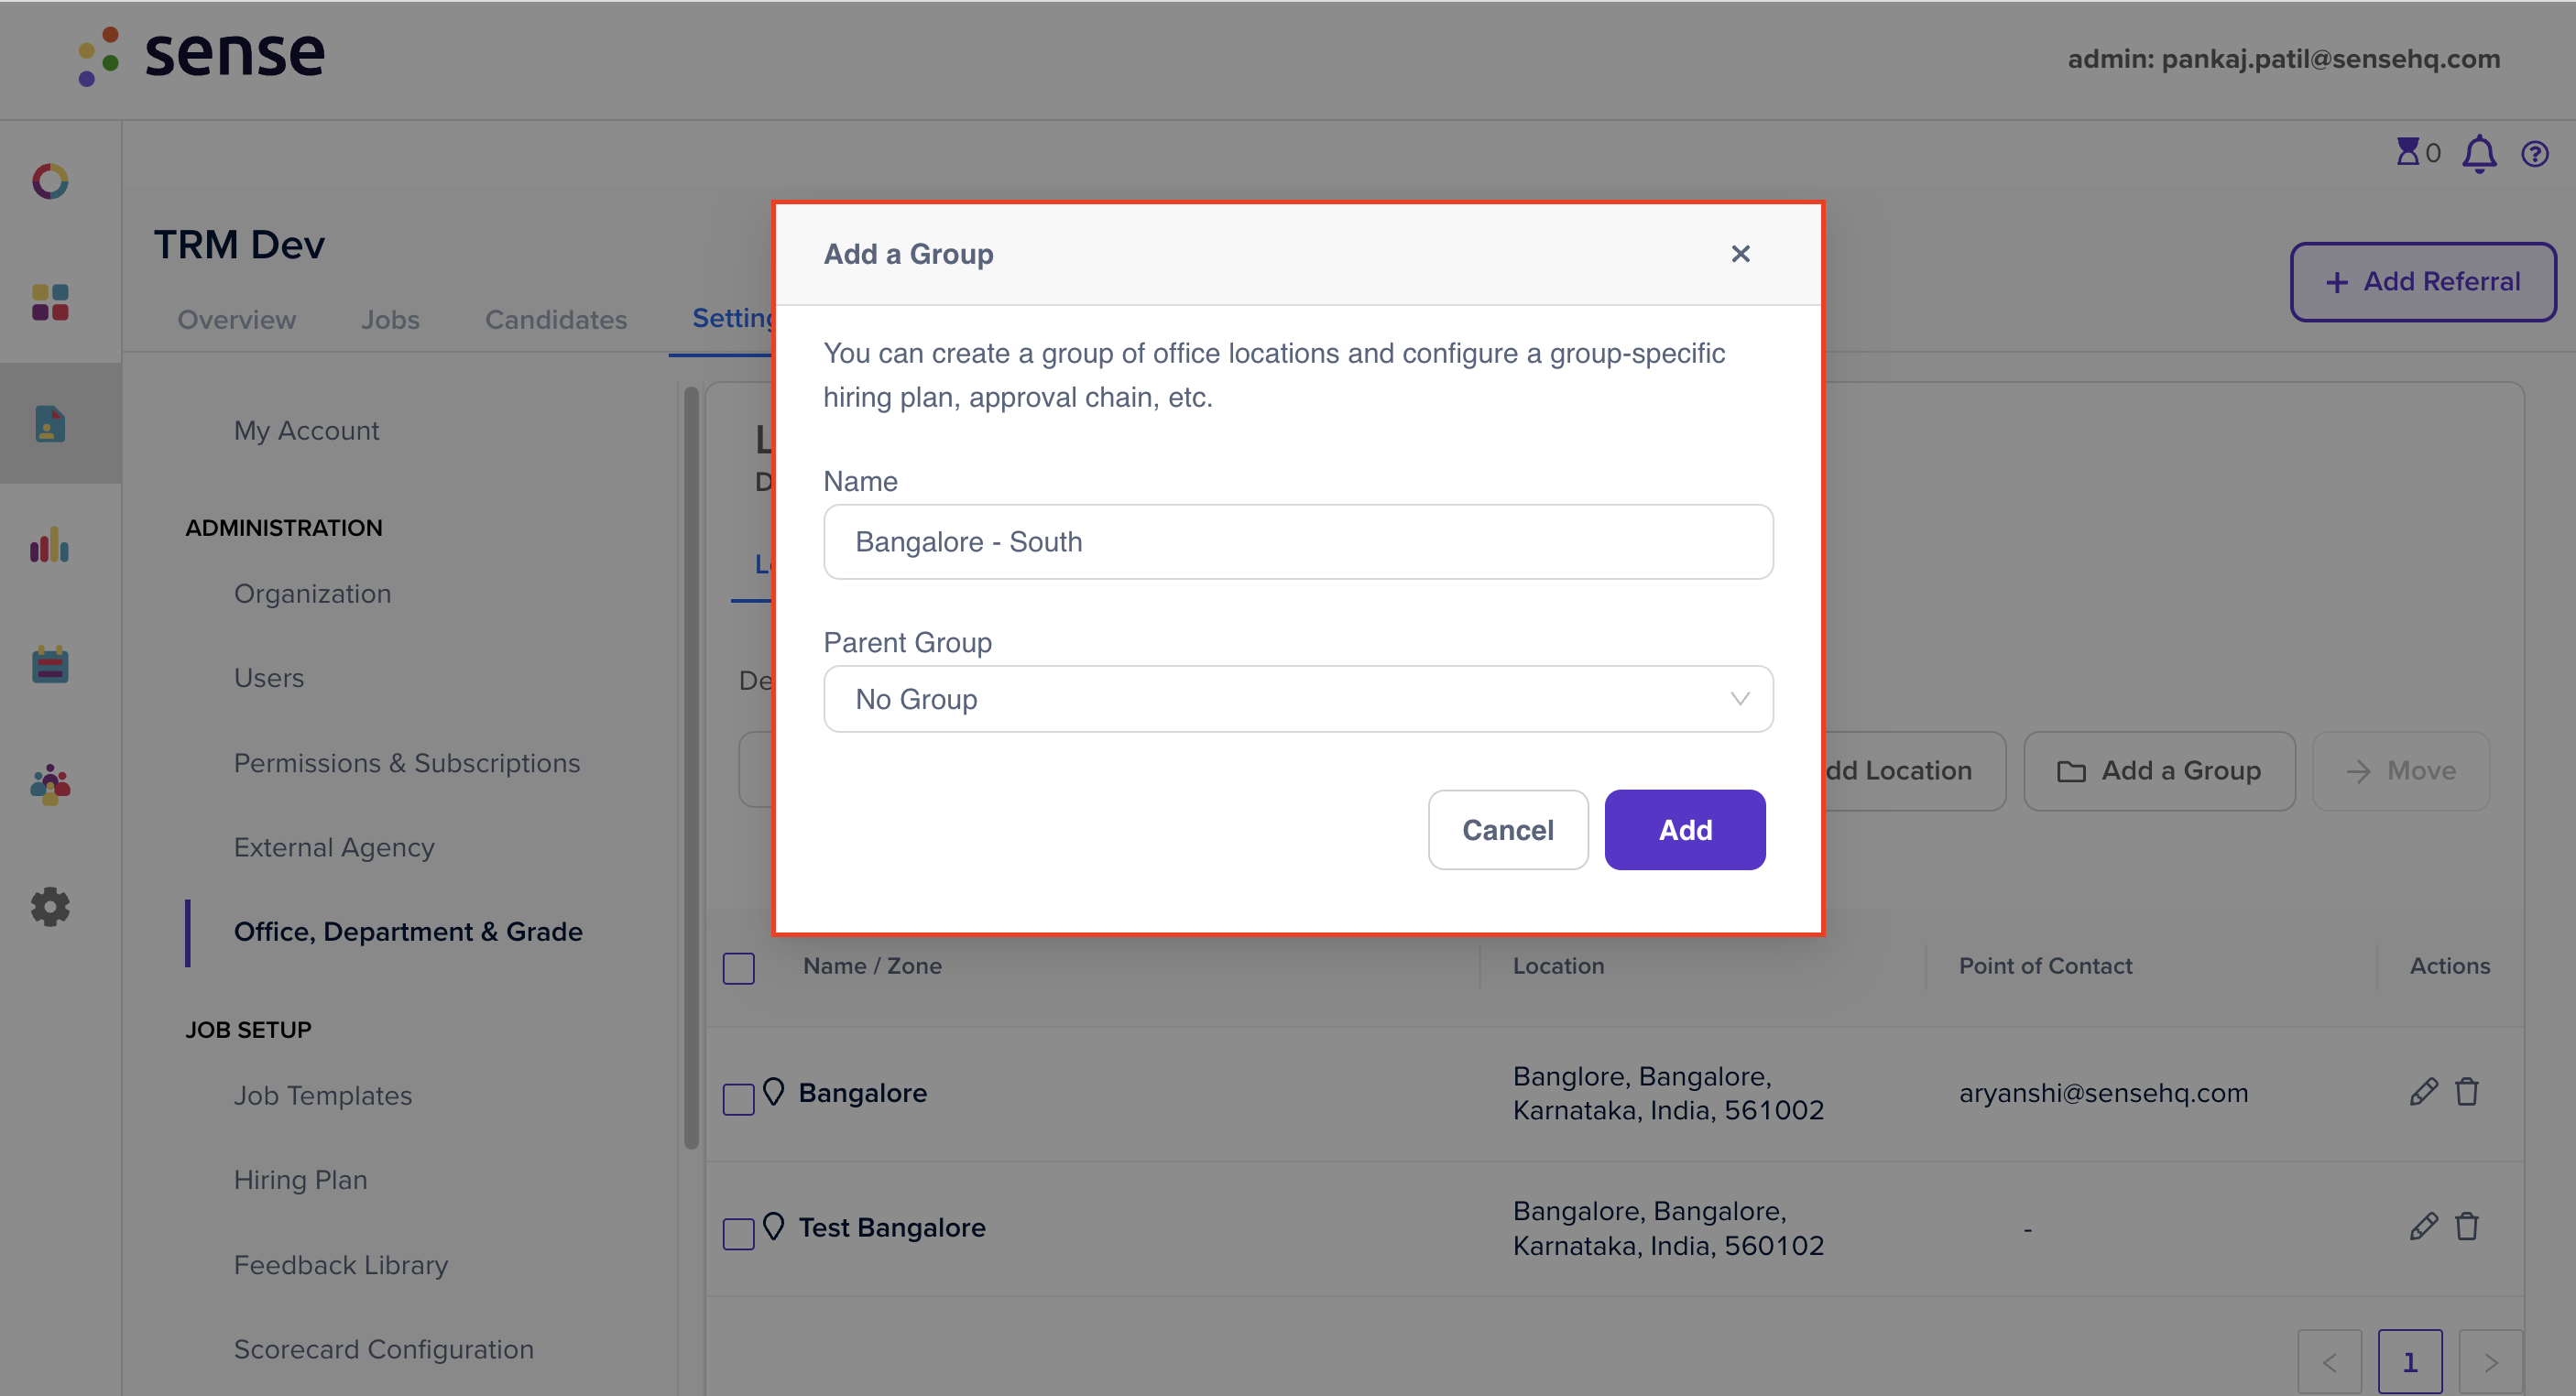Toggle the select-all header checkbox

(738, 968)
